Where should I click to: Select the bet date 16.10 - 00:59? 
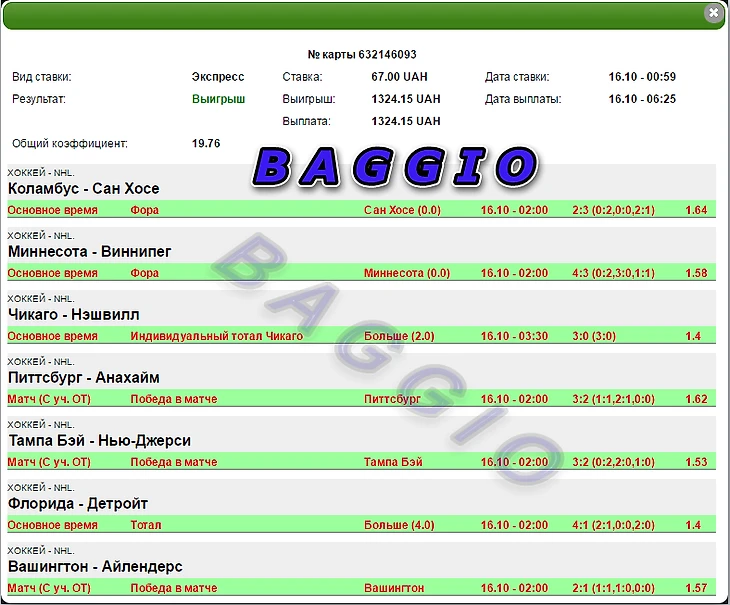(x=642, y=76)
